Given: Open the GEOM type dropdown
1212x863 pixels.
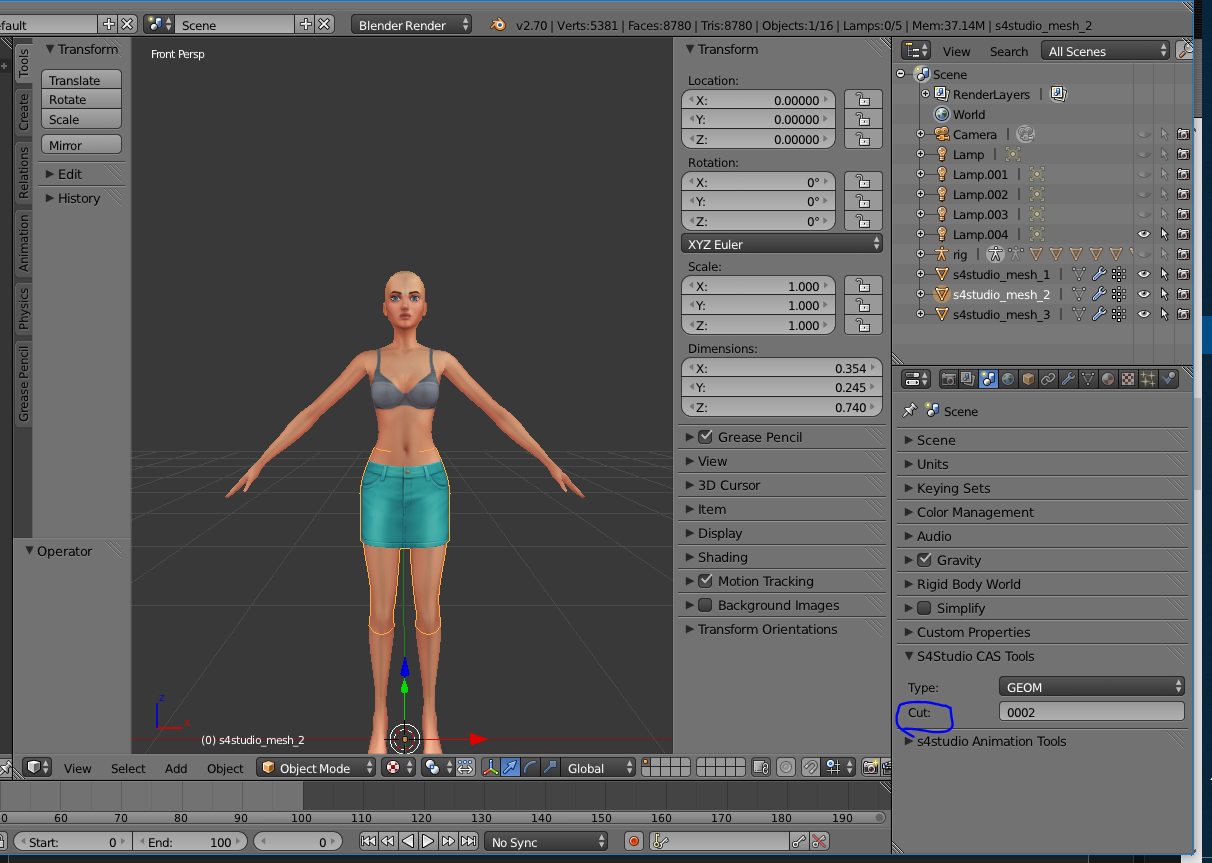Looking at the screenshot, I should [1091, 687].
